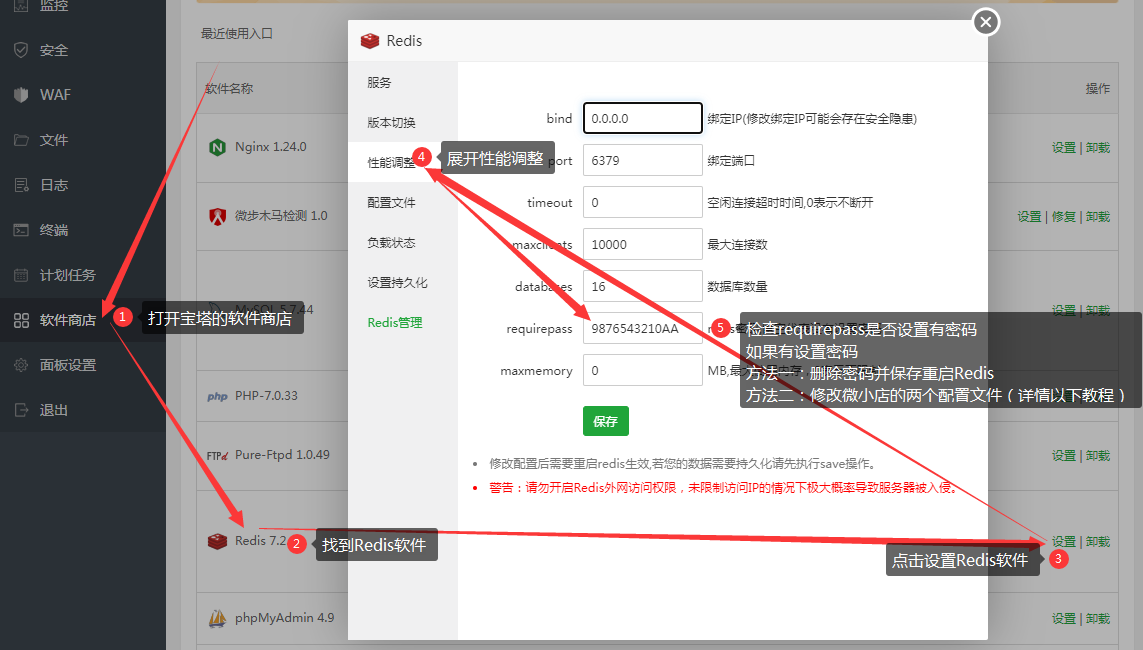Select Nginx 1.24.0 software name
The height and width of the screenshot is (650, 1143).
(x=270, y=146)
